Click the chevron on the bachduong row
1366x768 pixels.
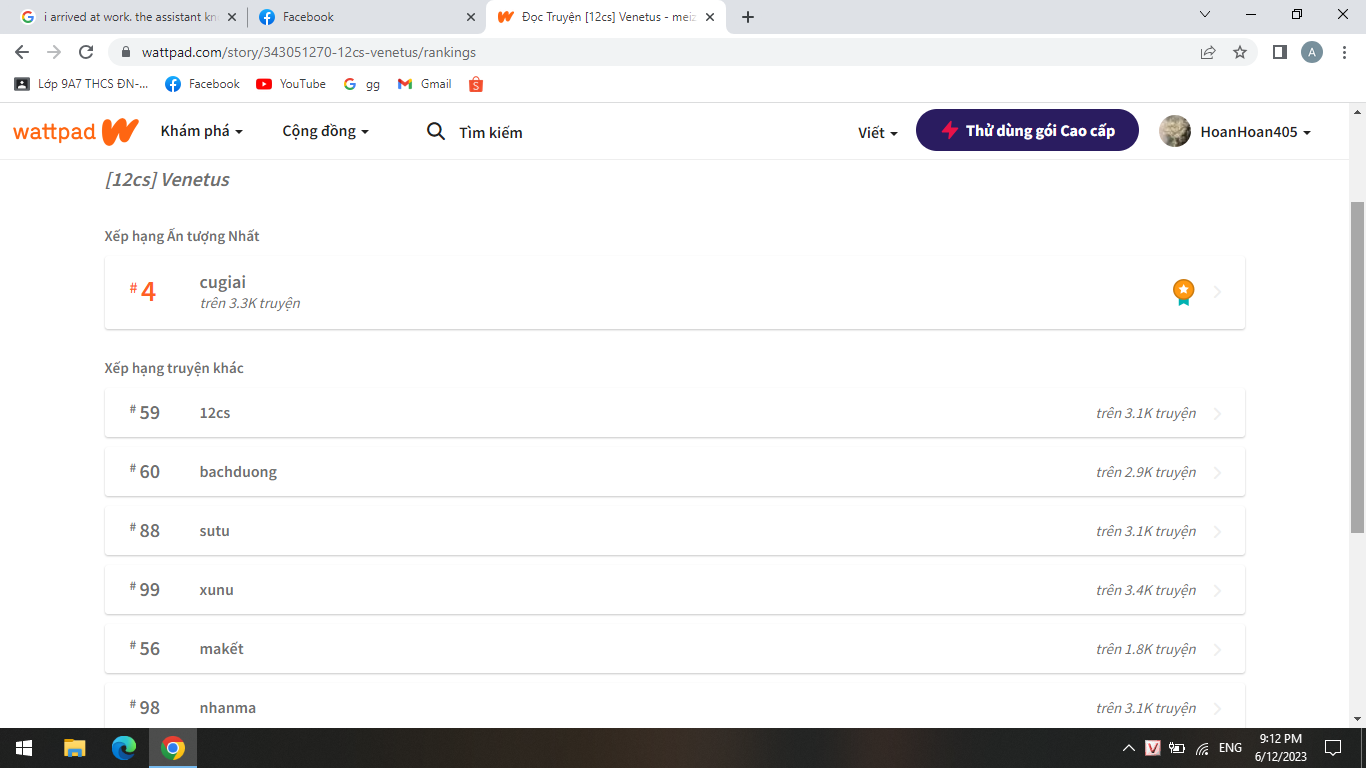pyautogui.click(x=1217, y=473)
